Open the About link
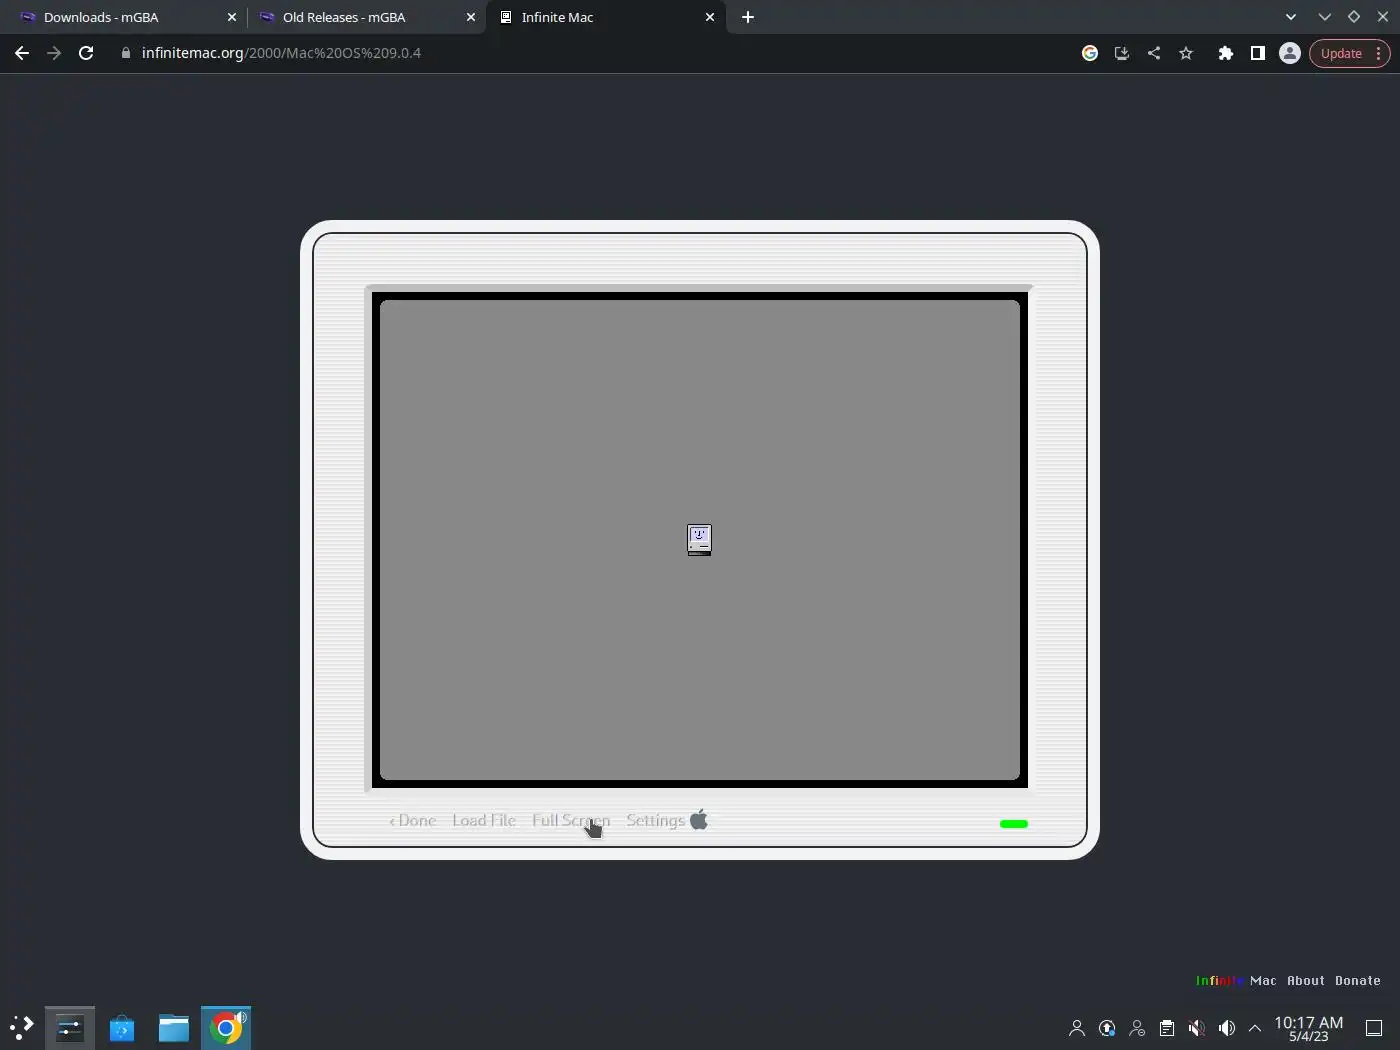Screen dimensions: 1400x1050 click(x=1306, y=981)
